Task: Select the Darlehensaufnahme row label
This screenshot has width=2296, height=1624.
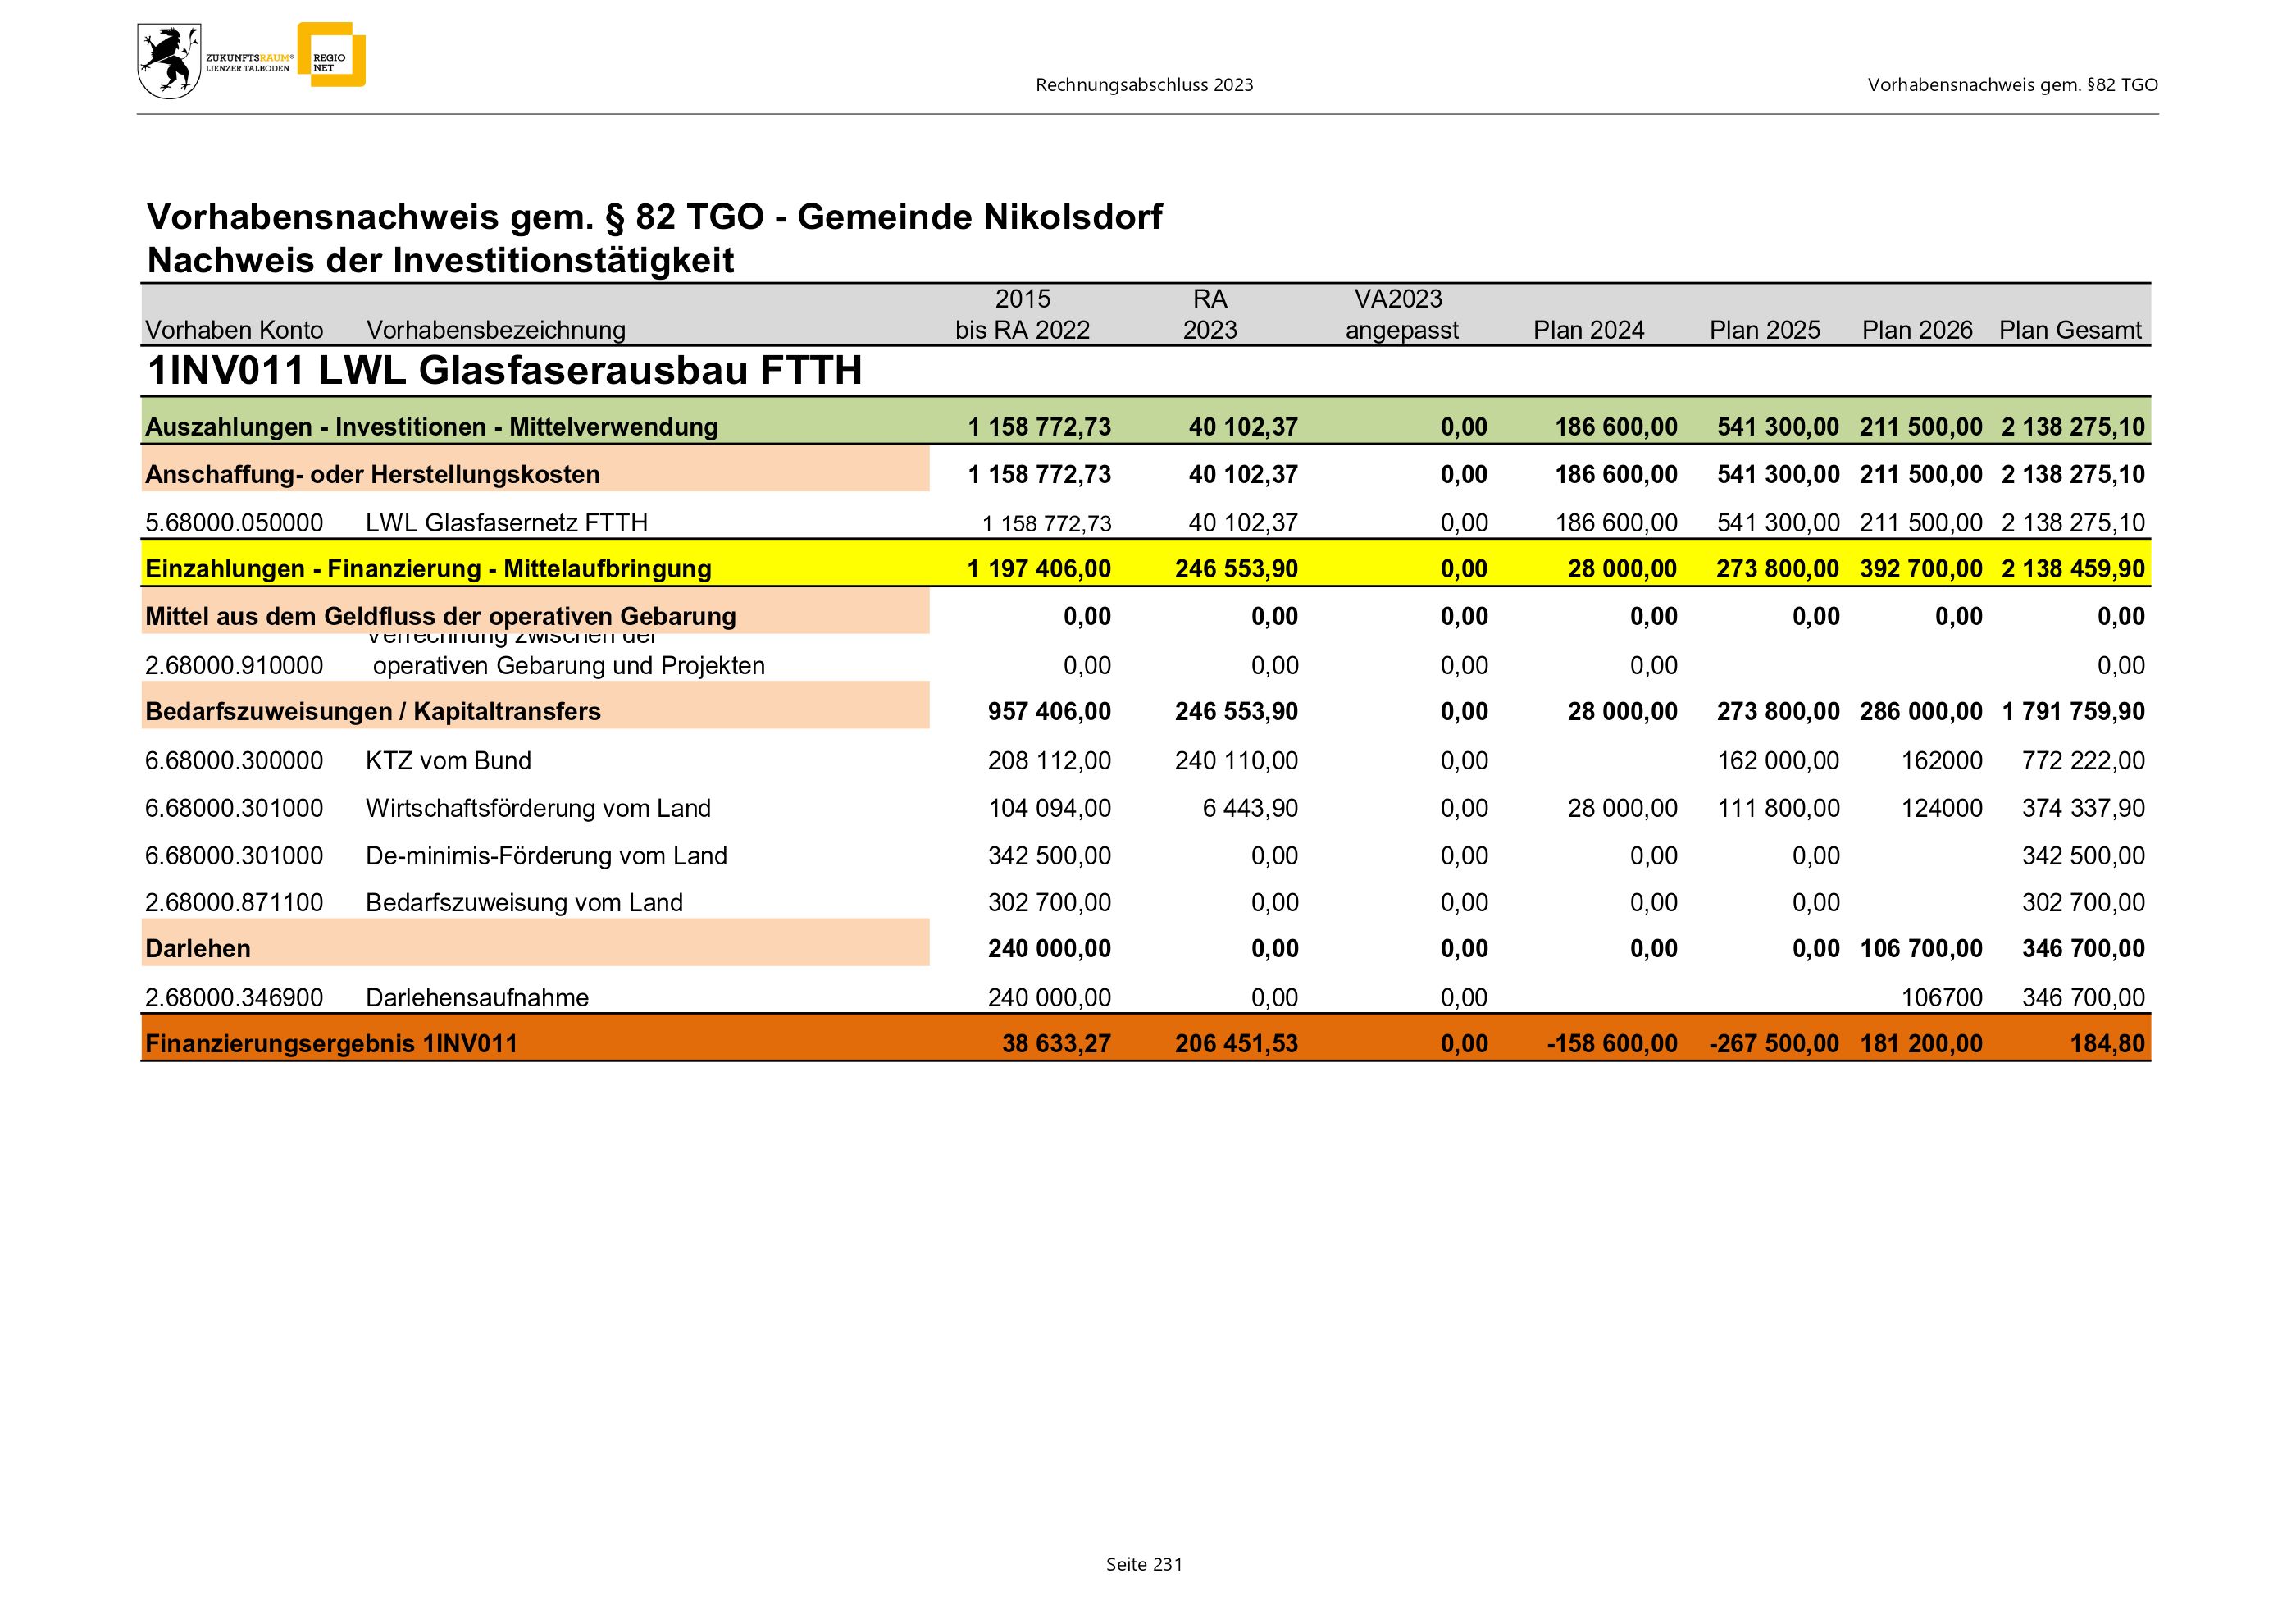Action: point(477,998)
